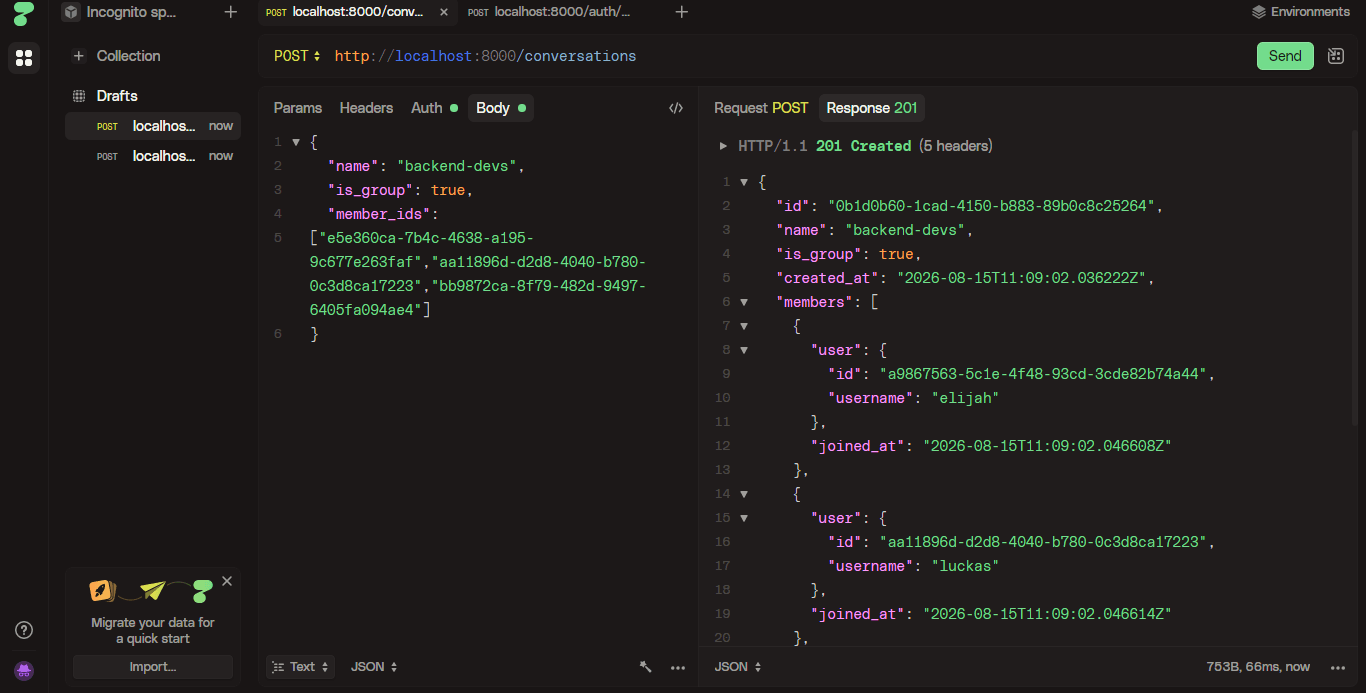Image resolution: width=1366 pixels, height=693 pixels.
Task: Click the prettify wand icon
Action: tap(646, 667)
